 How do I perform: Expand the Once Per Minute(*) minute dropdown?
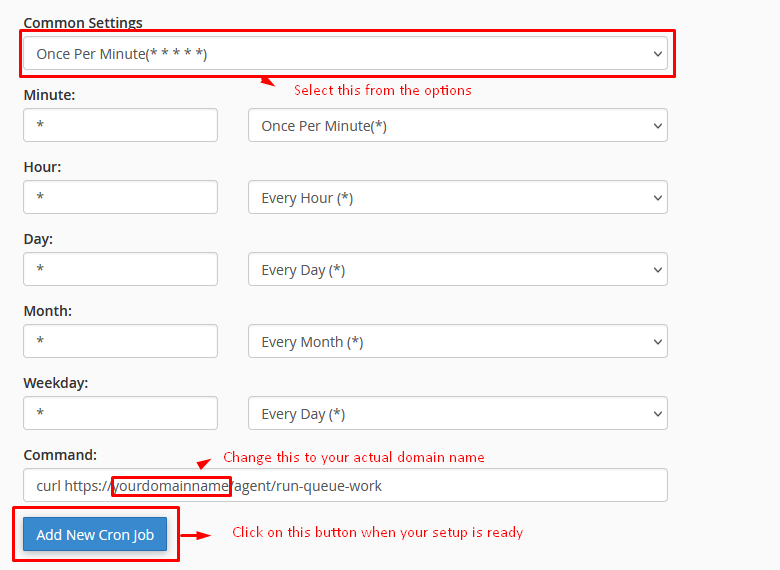(457, 125)
